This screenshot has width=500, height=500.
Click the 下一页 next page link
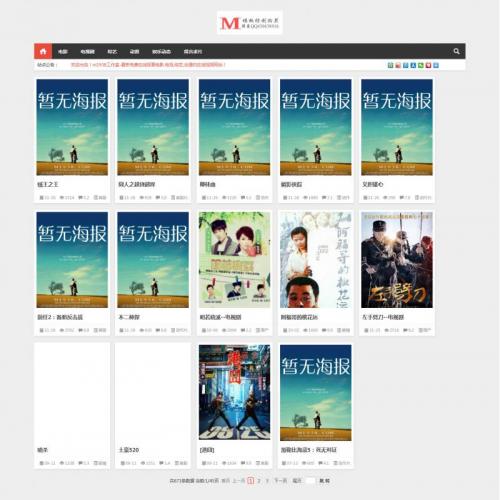(280, 481)
